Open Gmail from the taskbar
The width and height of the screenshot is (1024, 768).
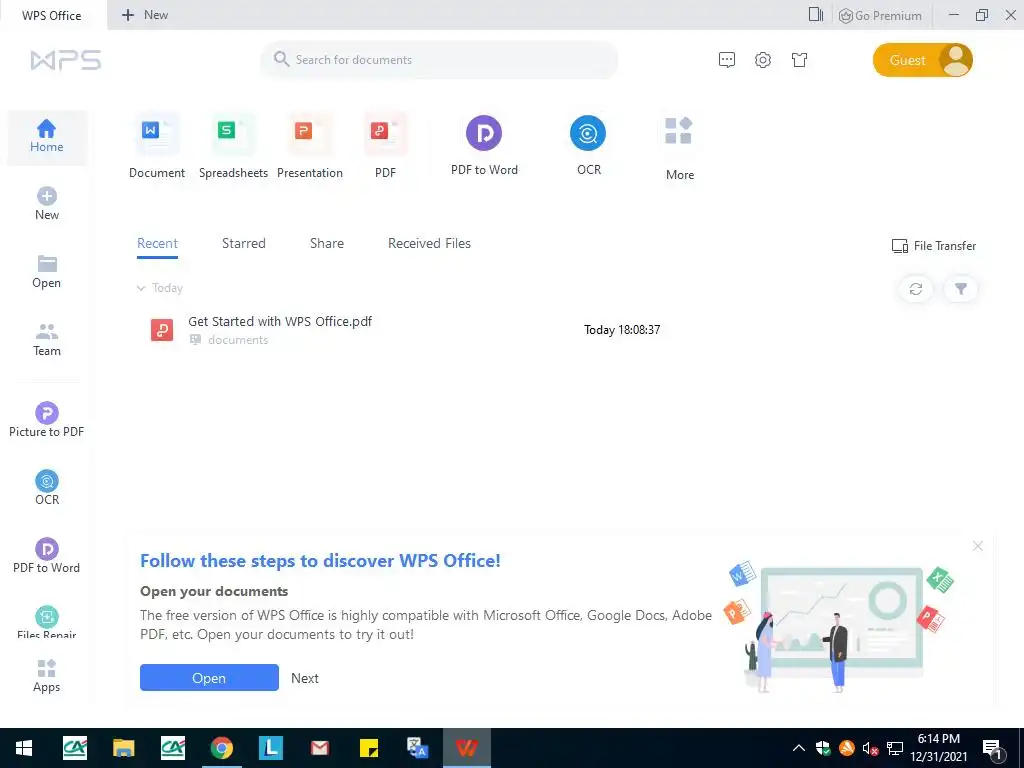(319, 748)
